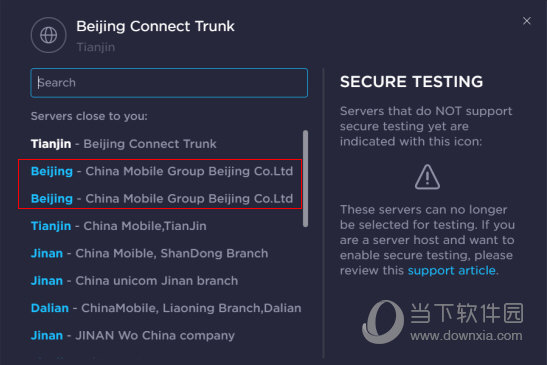Click the www.downxia.com watermark text

[466, 336]
